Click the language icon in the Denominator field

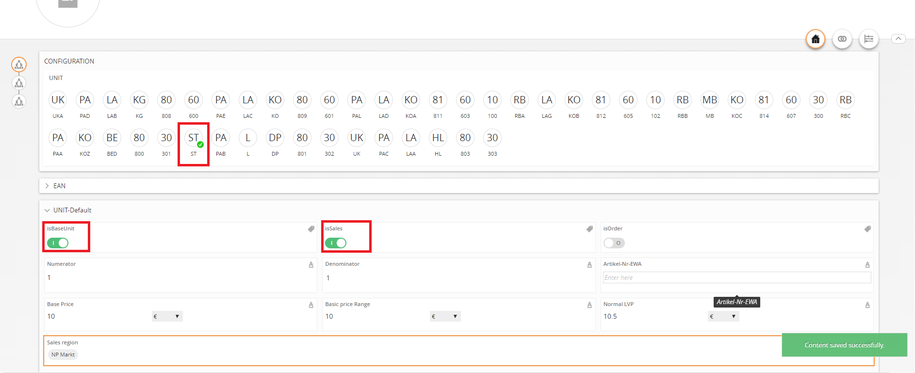click(589, 265)
